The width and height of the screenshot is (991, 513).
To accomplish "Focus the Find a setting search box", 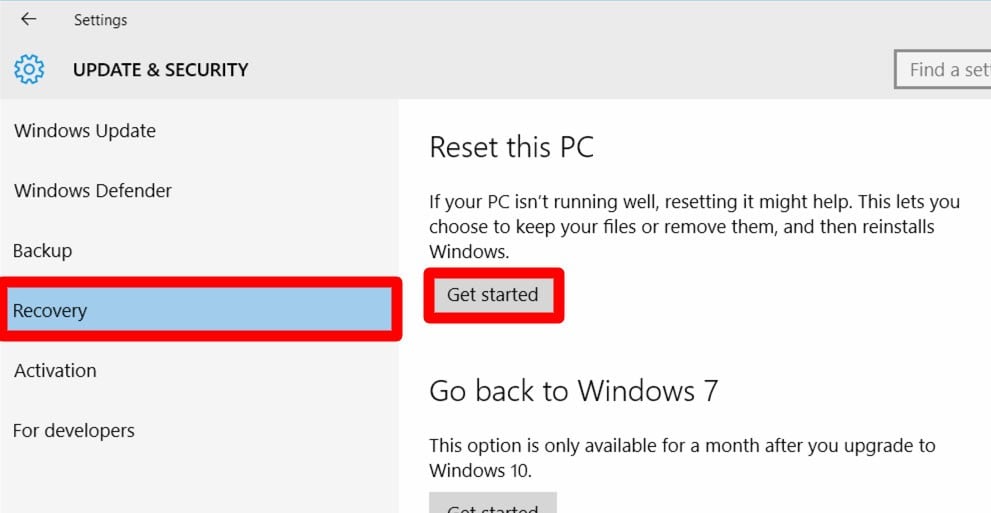I will [945, 70].
